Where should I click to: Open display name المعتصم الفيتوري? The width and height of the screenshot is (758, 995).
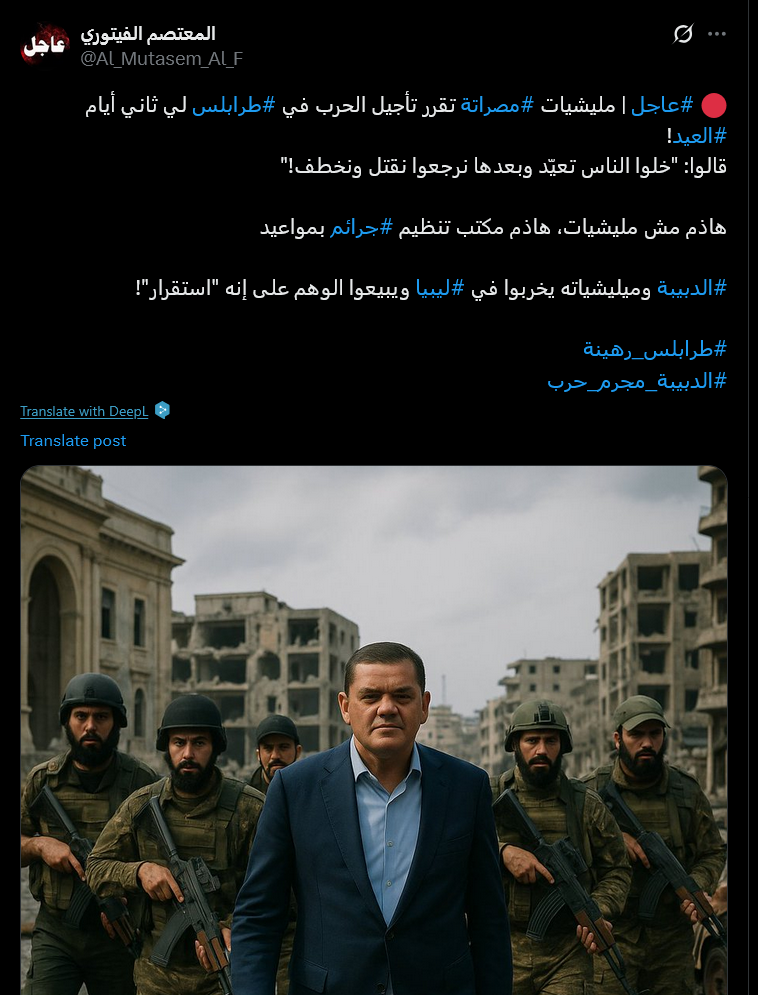tap(148, 34)
